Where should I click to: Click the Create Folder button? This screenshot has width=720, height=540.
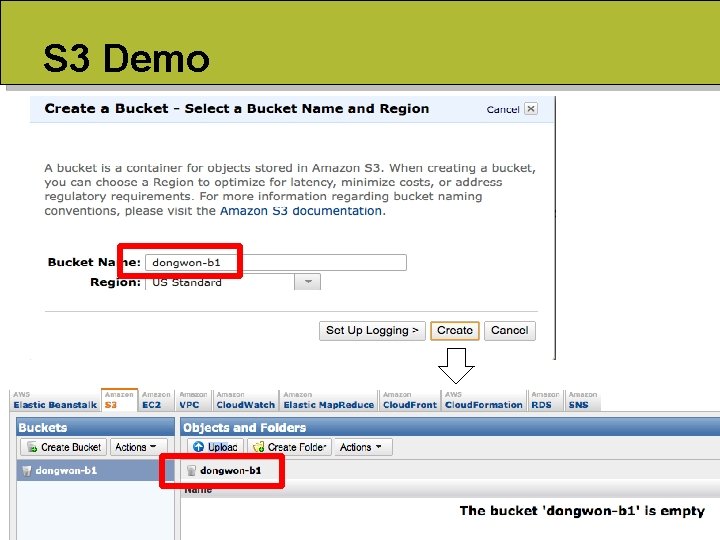[289, 447]
